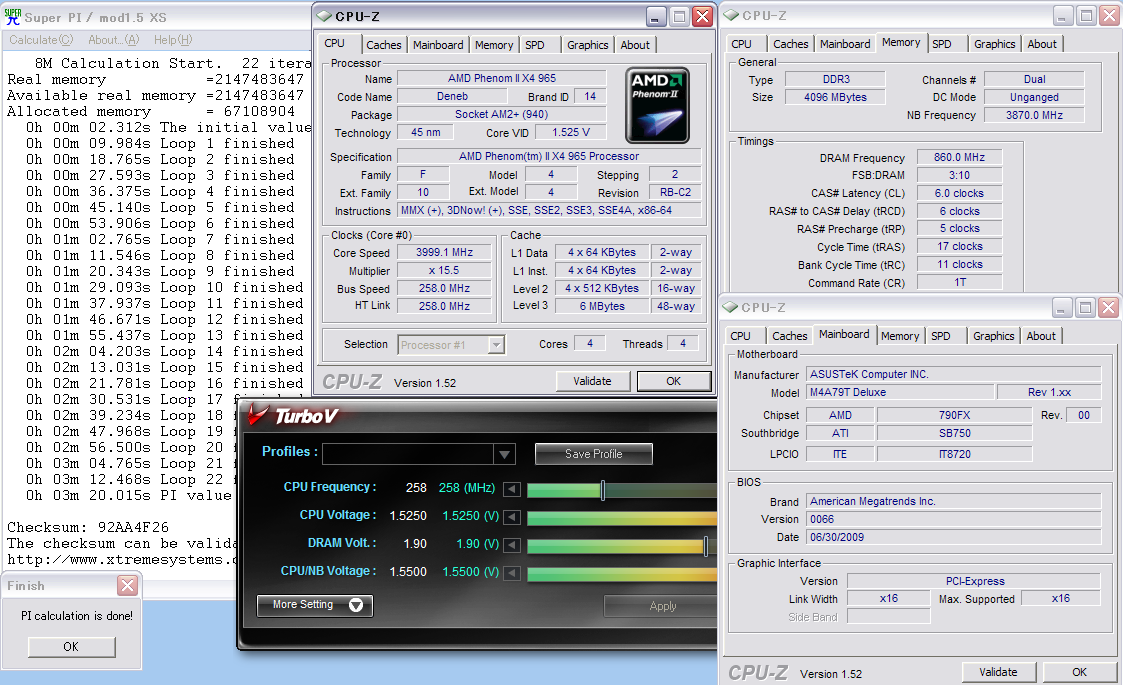Screen dimensions: 1123x685
Task: Click the CPU-Z icon in the processor window title bar
Action: point(324,16)
